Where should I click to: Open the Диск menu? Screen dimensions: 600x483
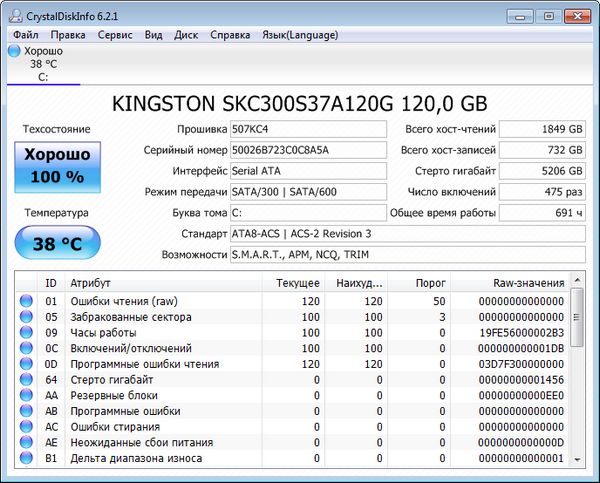pyautogui.click(x=186, y=34)
